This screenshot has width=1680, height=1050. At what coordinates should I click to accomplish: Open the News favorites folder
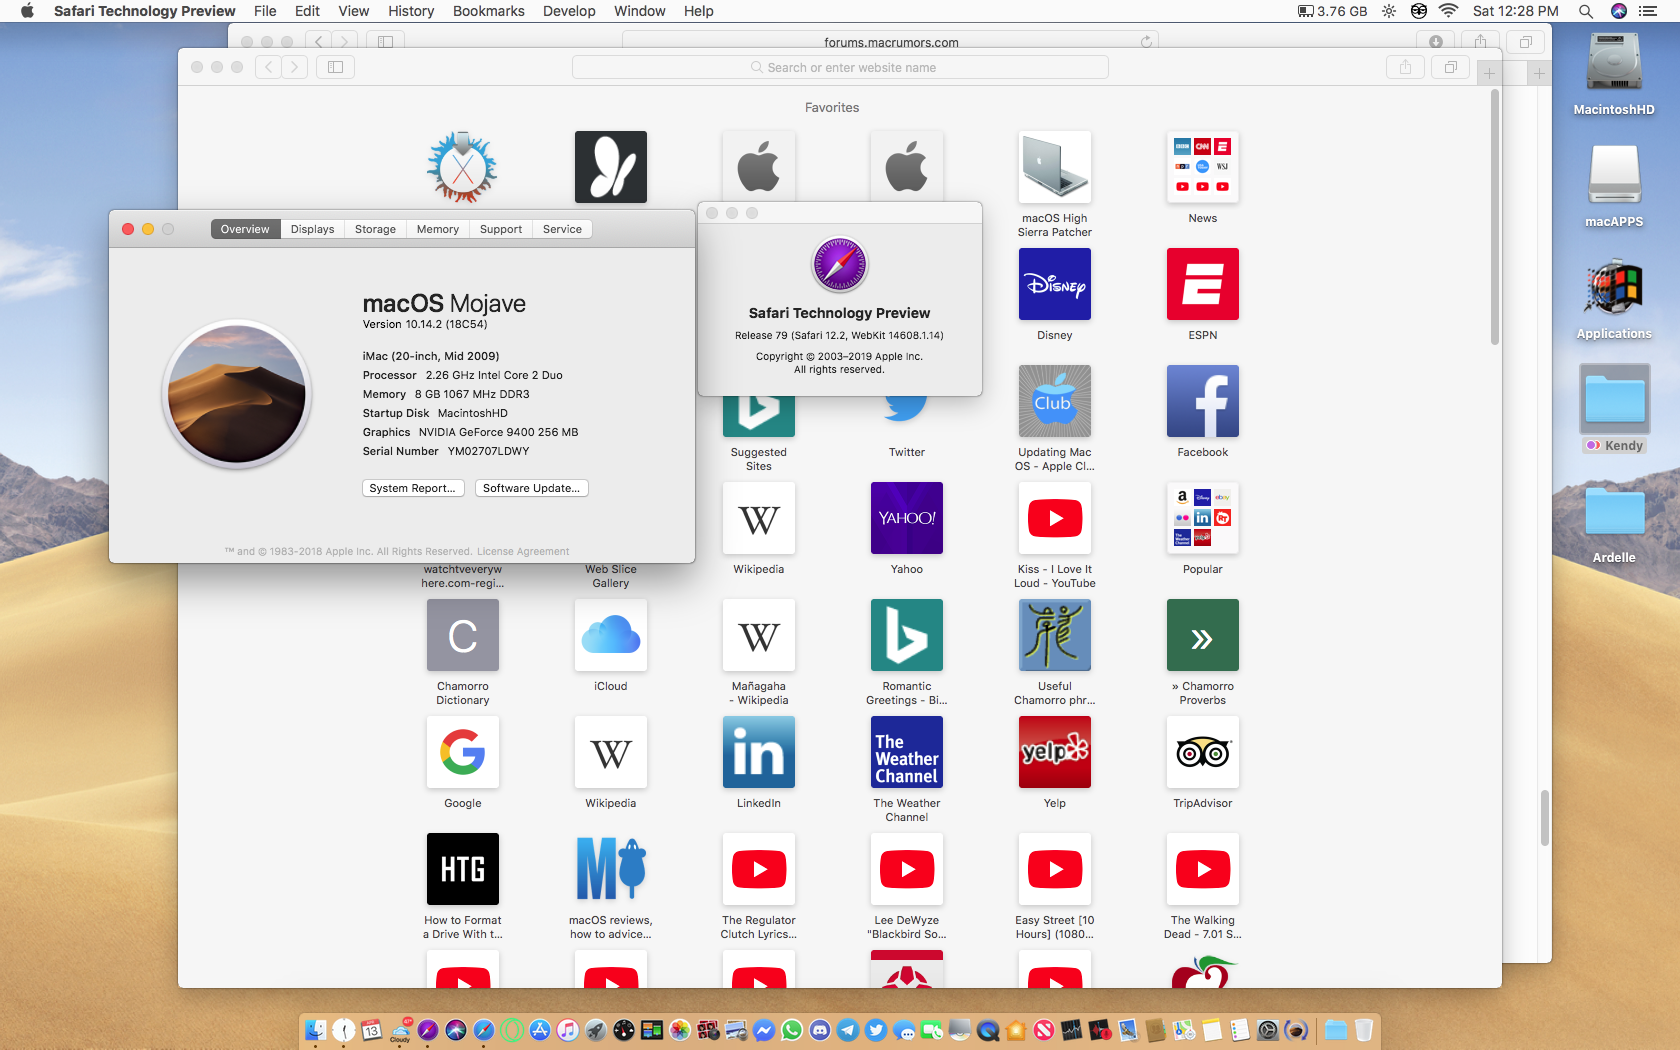1202,167
